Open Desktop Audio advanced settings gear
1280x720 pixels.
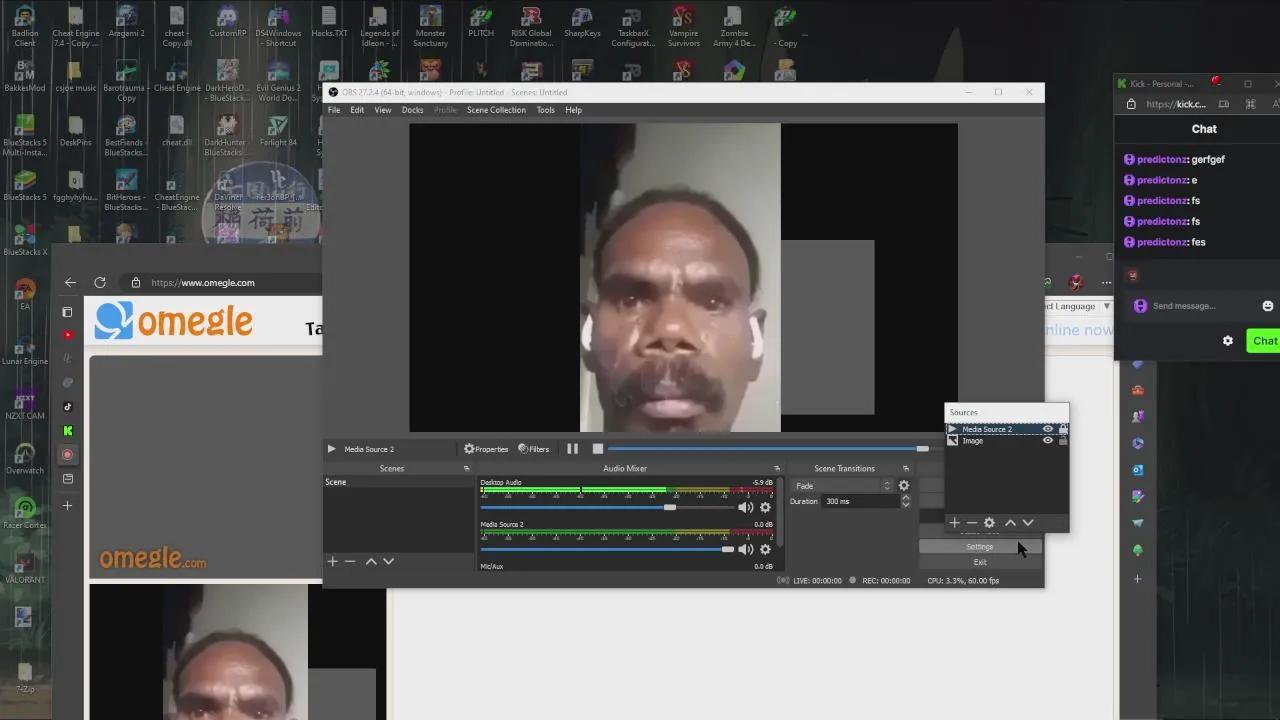point(765,507)
